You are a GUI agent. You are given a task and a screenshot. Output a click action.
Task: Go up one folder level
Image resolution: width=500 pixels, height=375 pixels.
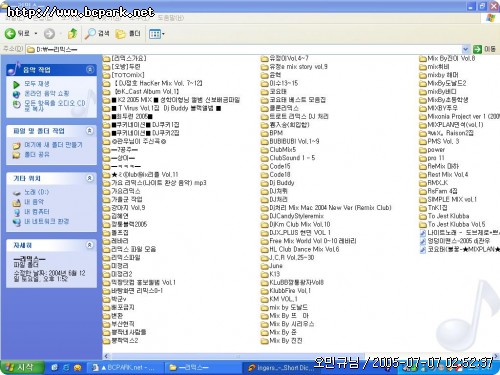click(x=72, y=33)
